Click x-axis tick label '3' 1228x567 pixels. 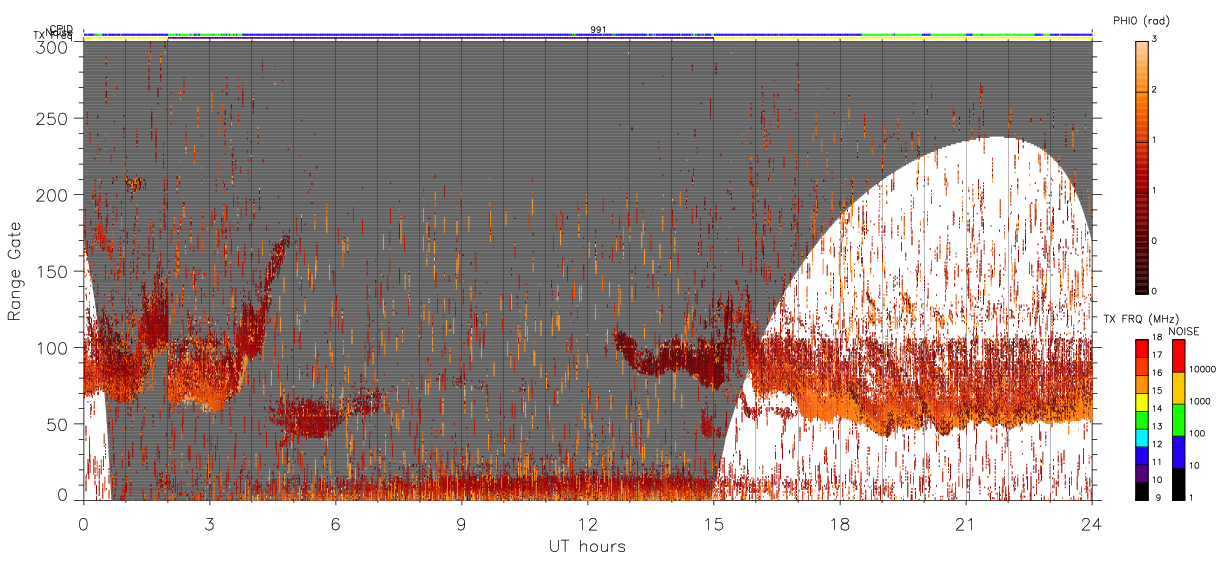coord(209,524)
